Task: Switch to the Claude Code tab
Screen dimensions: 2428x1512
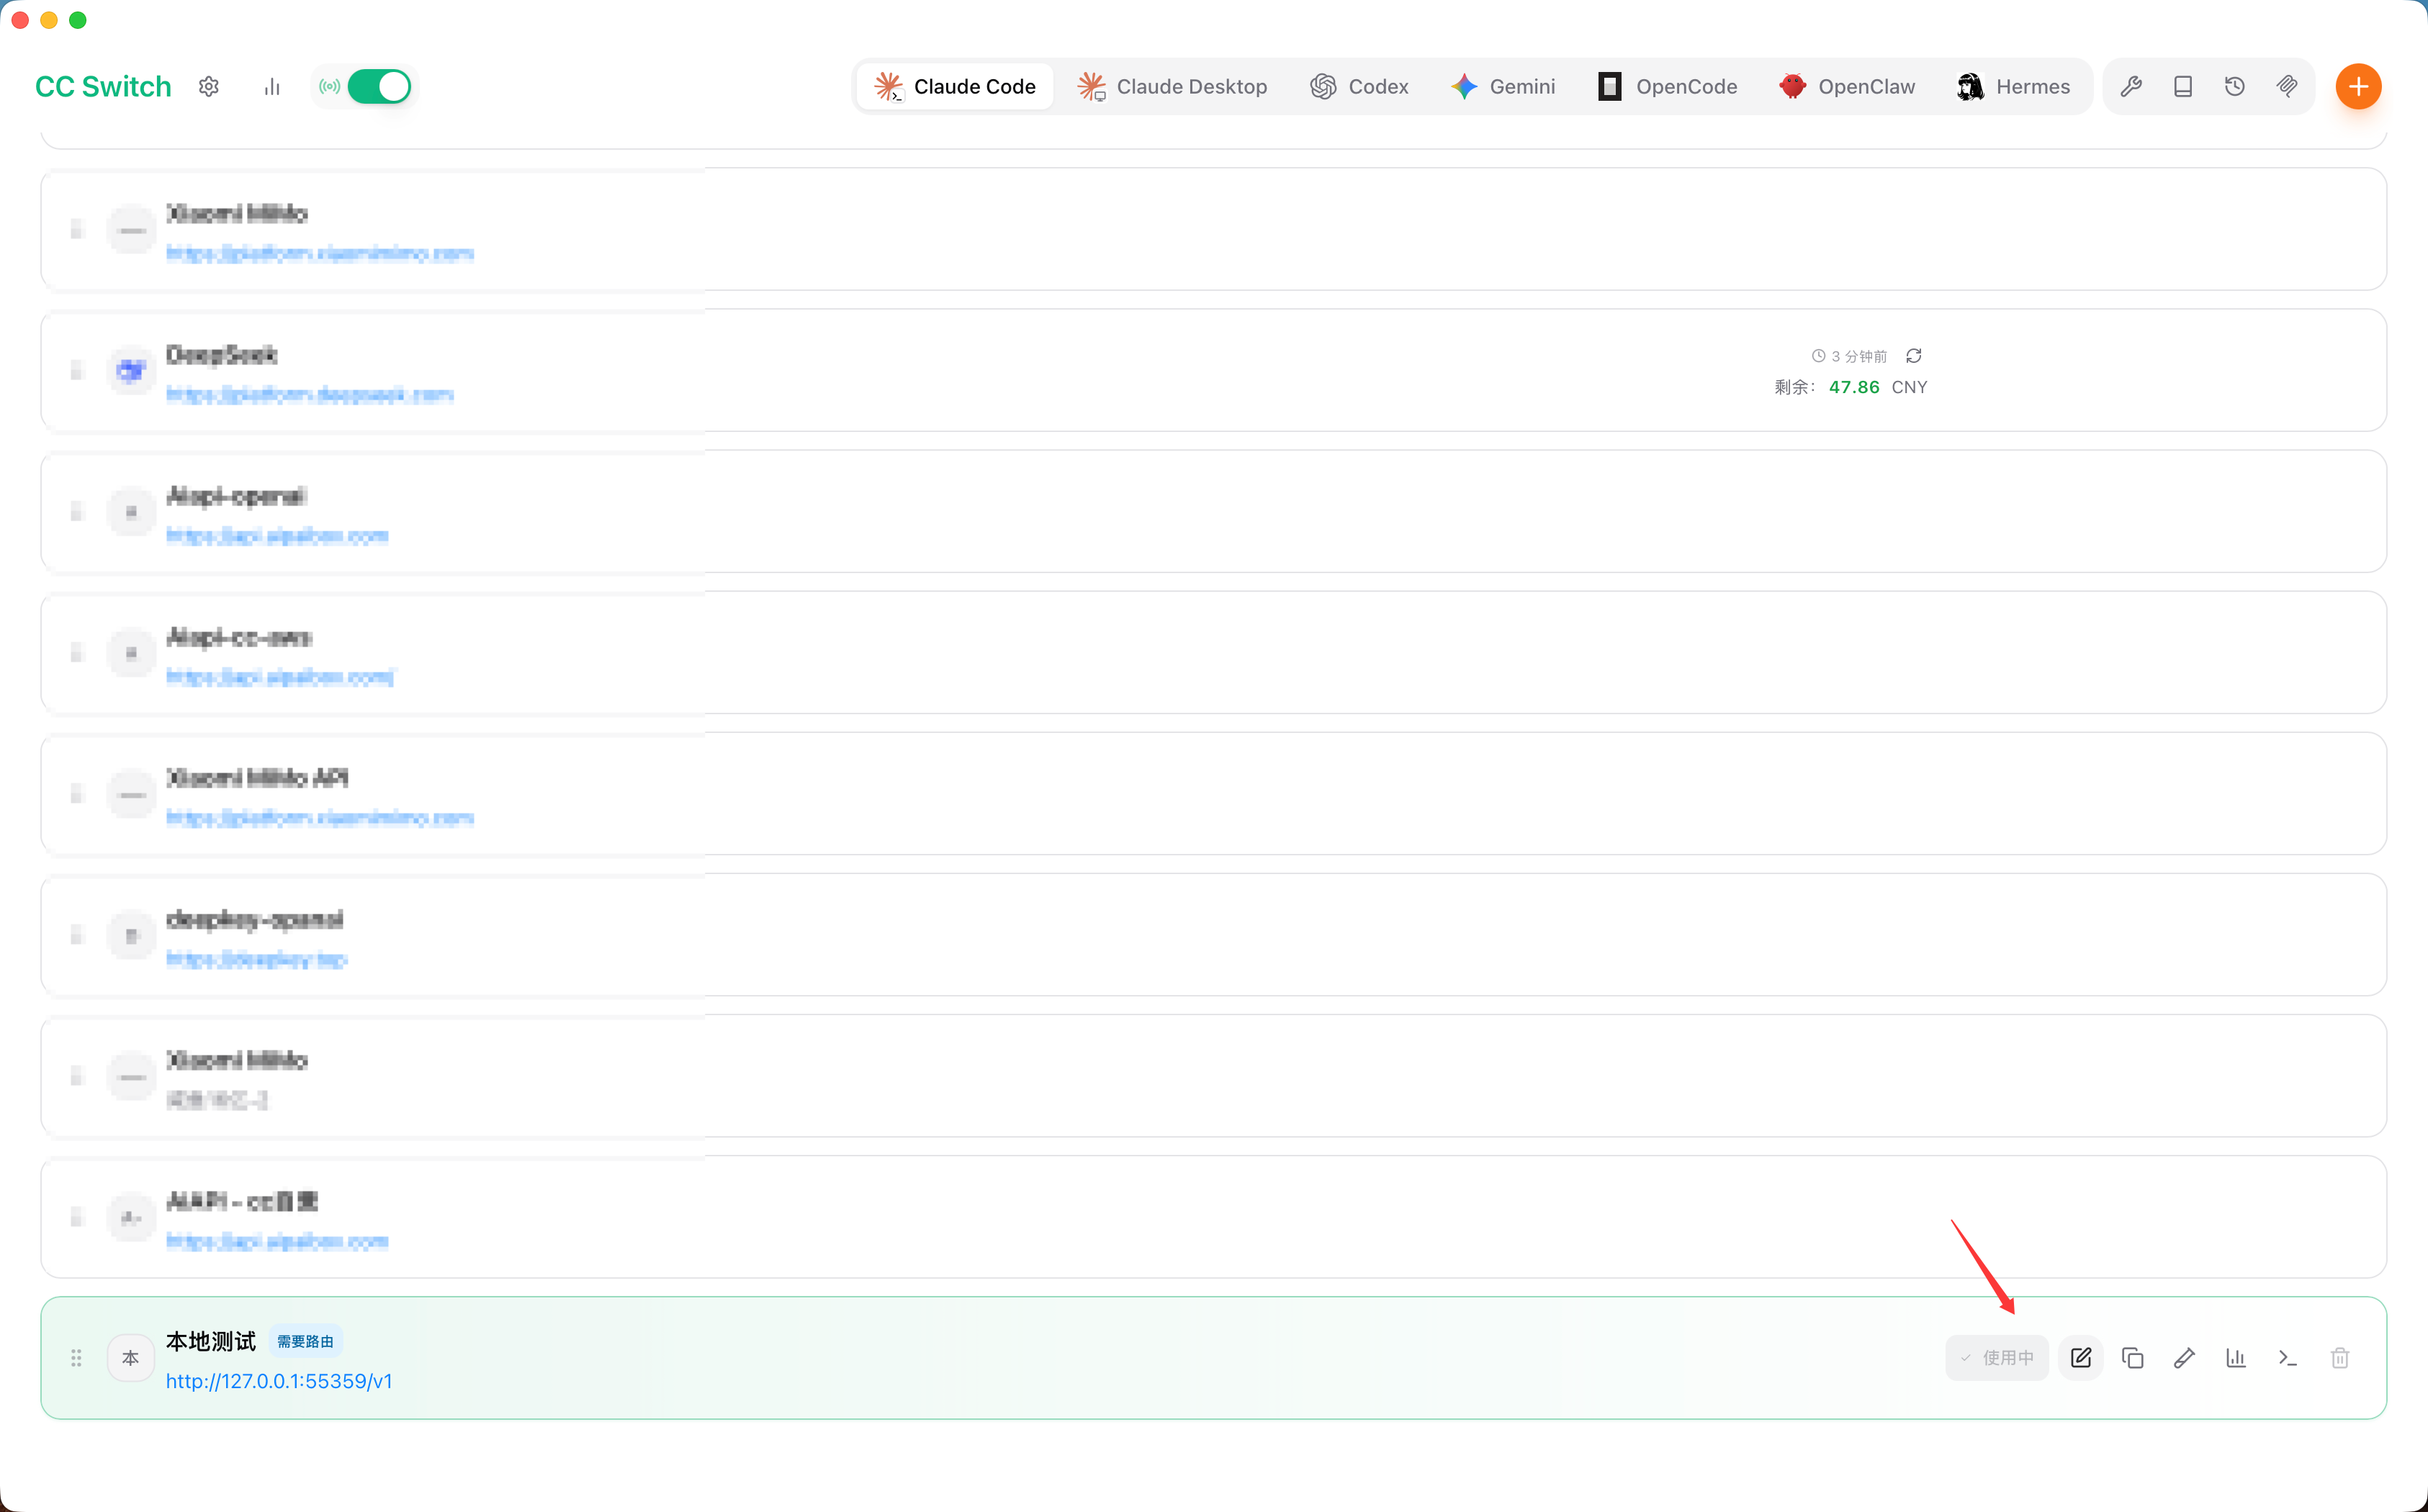Action: [955, 87]
